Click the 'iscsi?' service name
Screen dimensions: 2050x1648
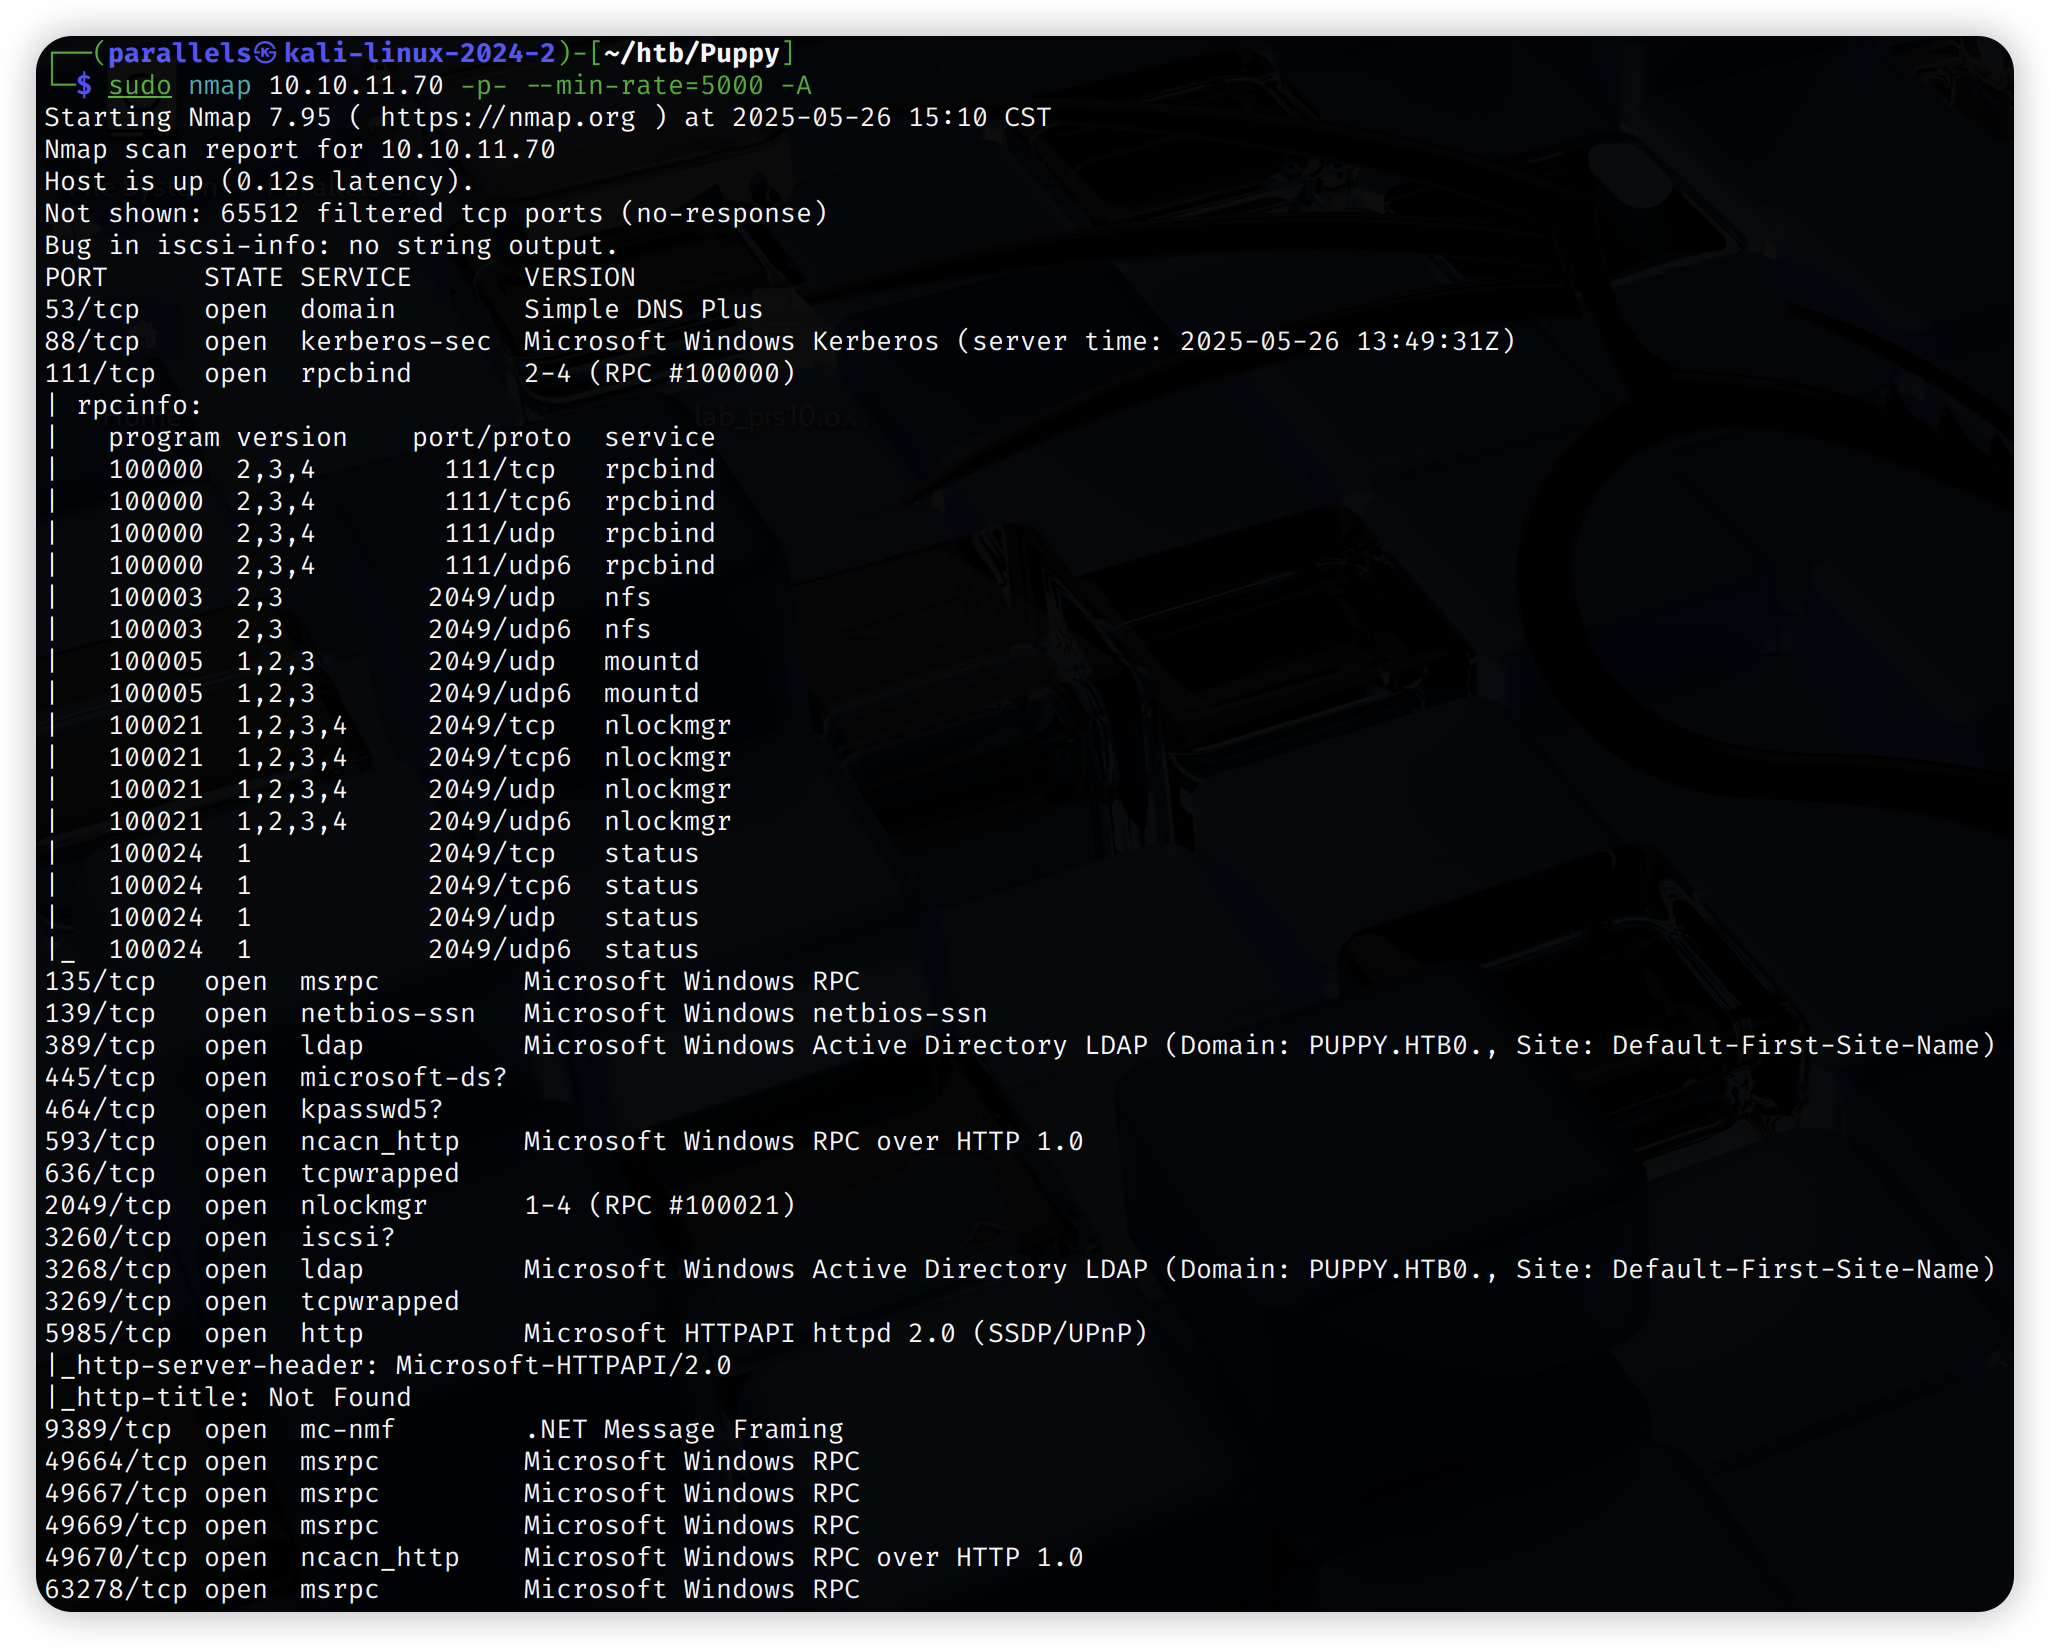pos(348,1238)
